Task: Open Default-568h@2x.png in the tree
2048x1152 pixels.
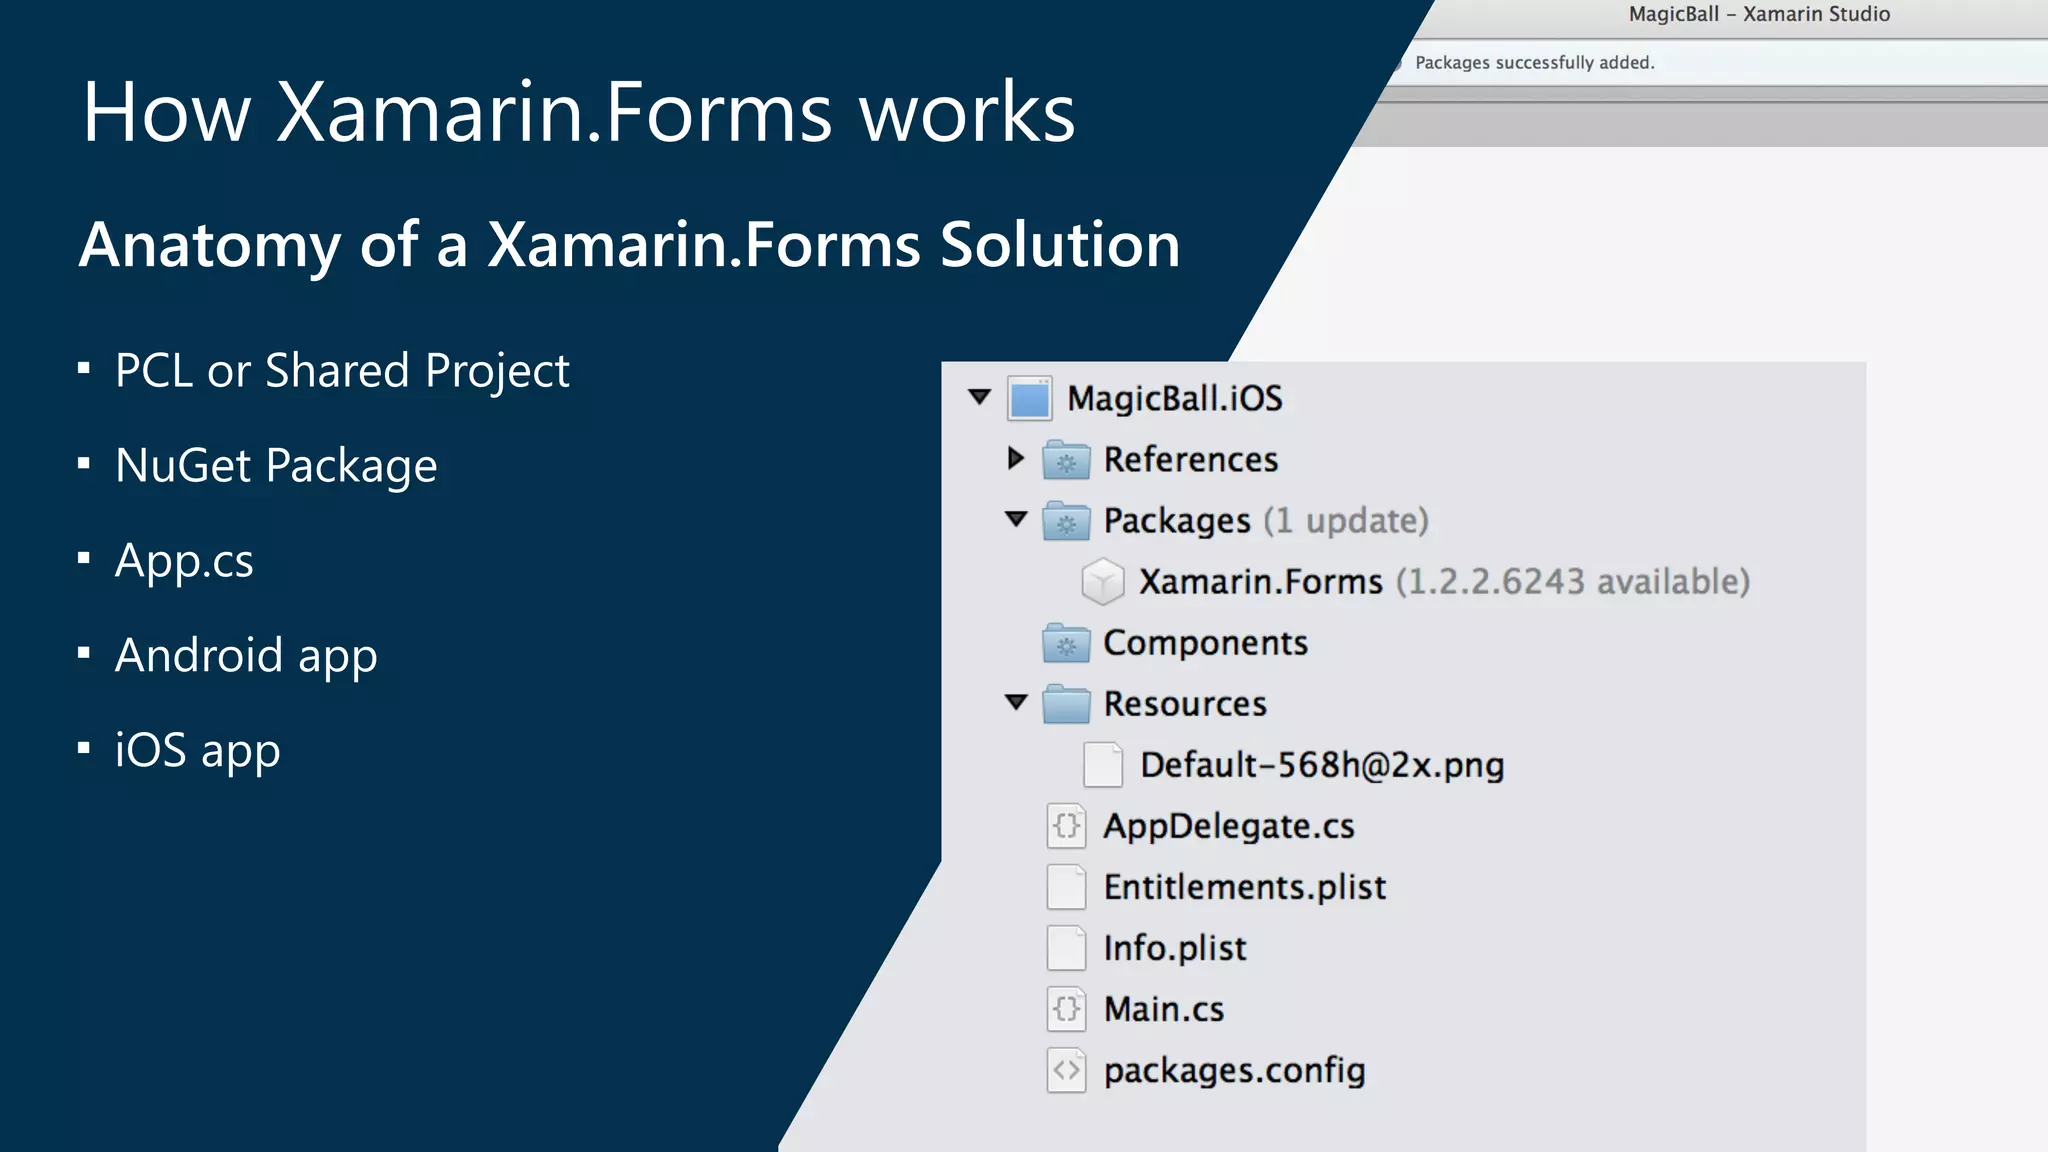Action: click(x=1322, y=765)
